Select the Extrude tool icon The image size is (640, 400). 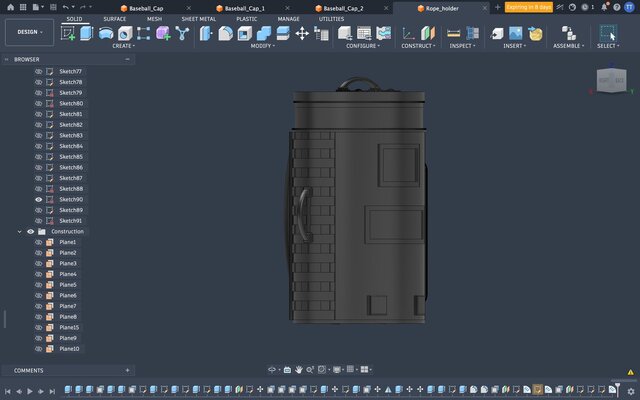tap(87, 33)
